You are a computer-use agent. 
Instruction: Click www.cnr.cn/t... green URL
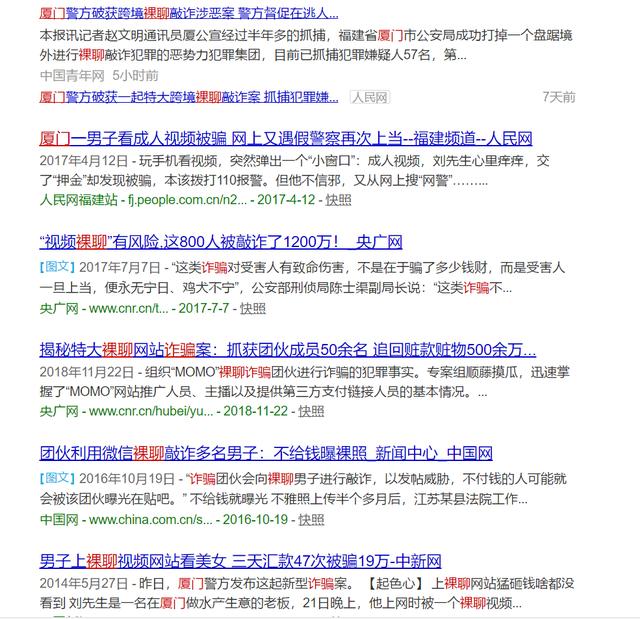[128, 308]
